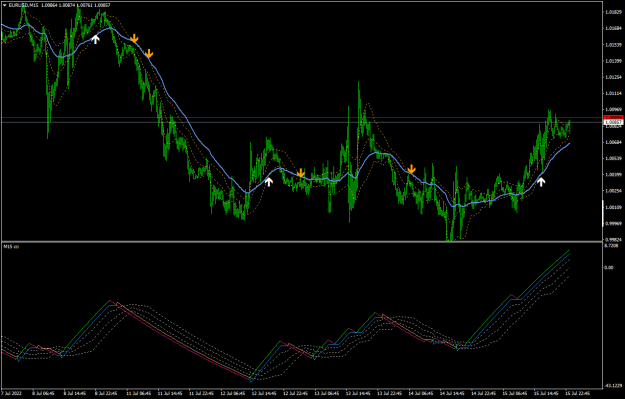The height and width of the screenshot is (399, 625).
Task: Select the white up arrow near 8 Jul 22:45
Action: (95, 39)
